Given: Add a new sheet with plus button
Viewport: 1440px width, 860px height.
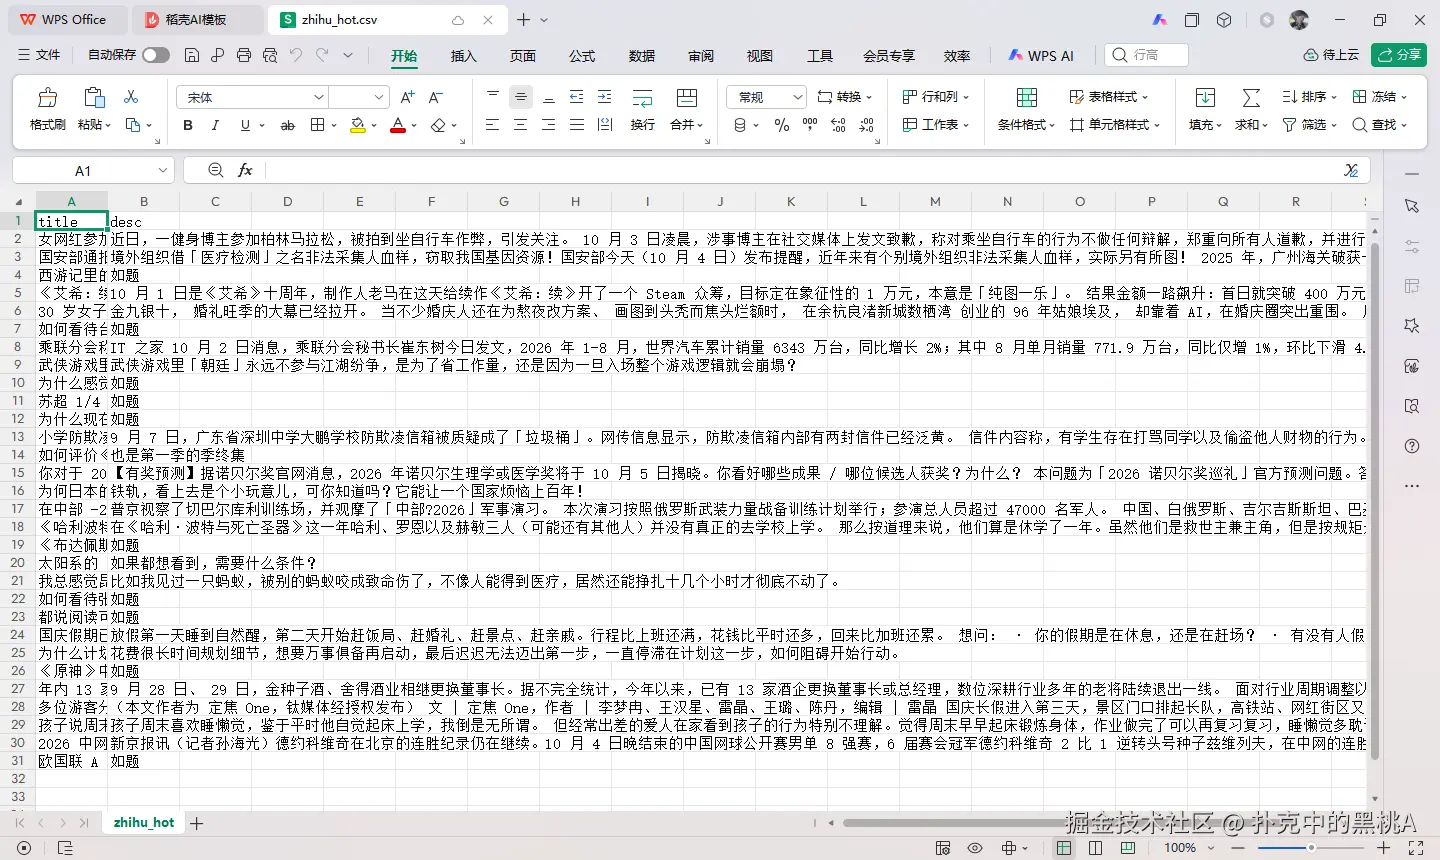Looking at the screenshot, I should pyautogui.click(x=197, y=823).
